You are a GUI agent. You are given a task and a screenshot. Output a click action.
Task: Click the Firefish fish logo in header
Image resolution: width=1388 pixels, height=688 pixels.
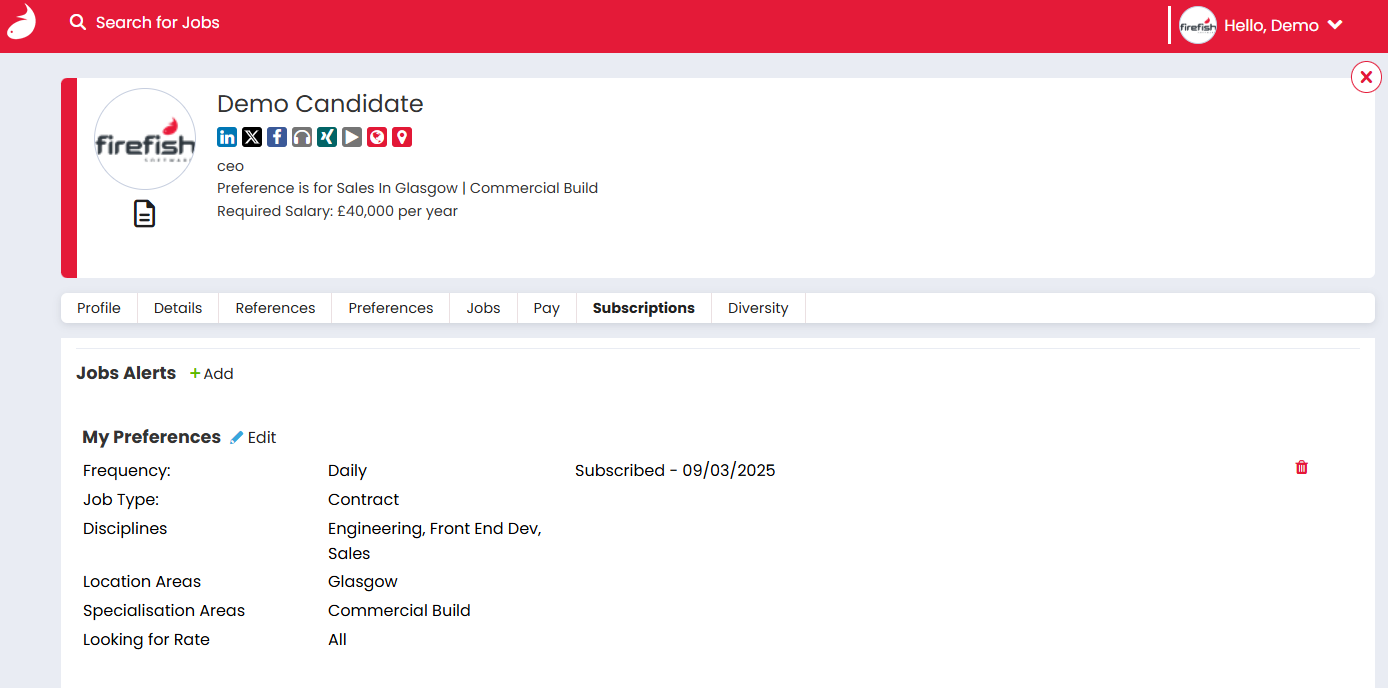(x=21, y=22)
